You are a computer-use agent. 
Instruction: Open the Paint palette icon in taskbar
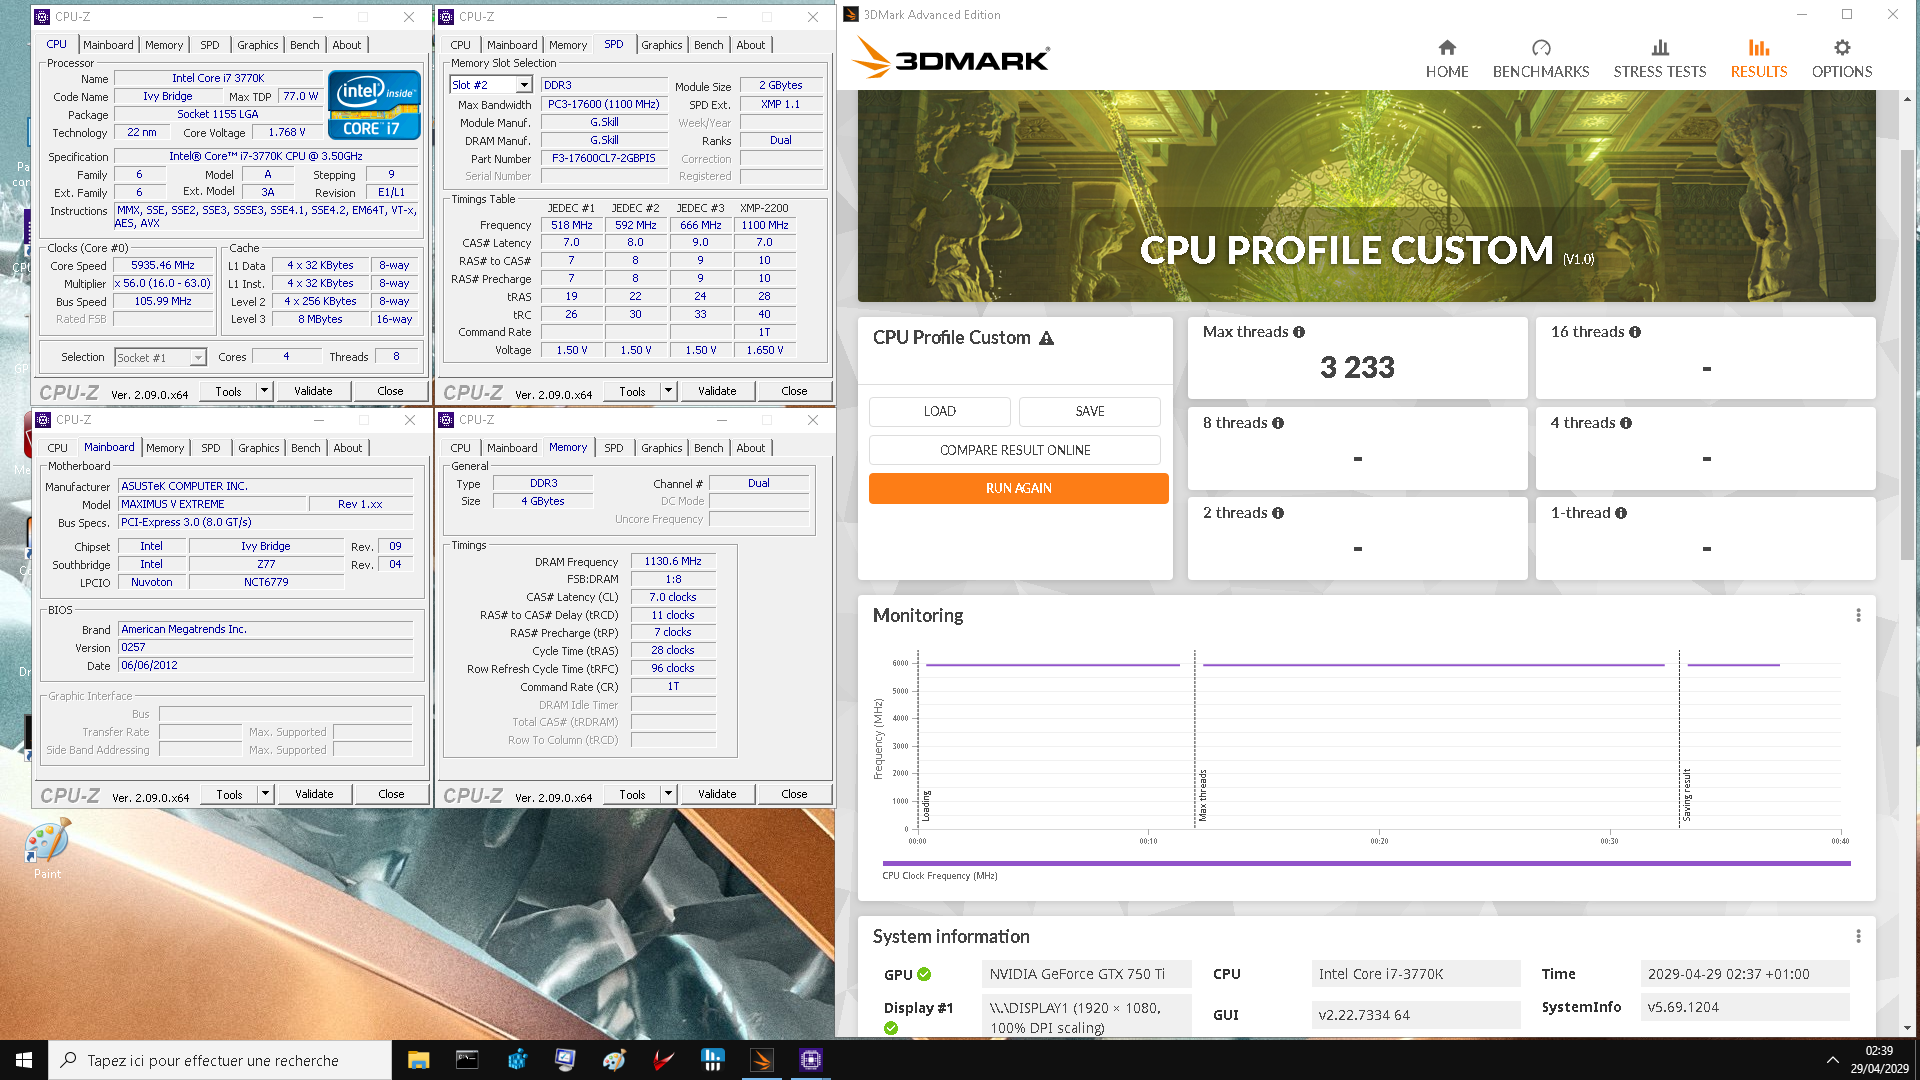point(614,1060)
